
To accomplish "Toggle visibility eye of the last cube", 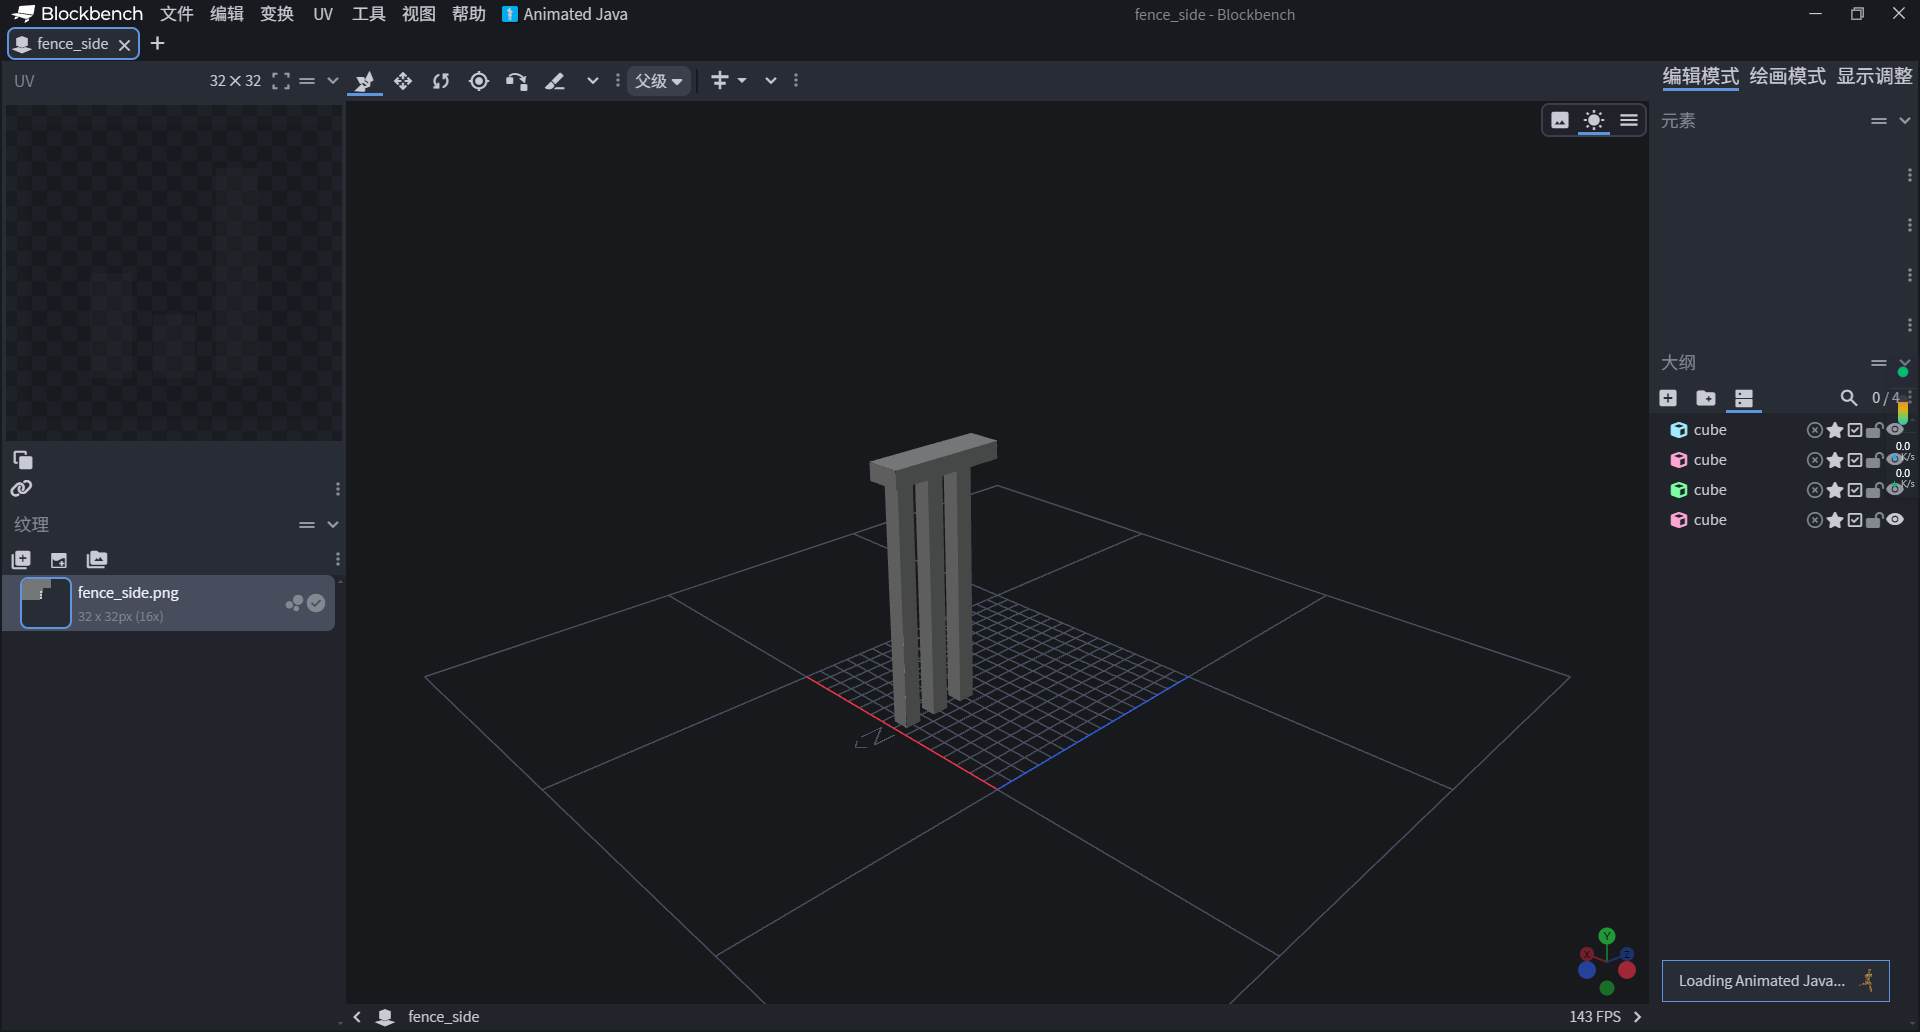I will coord(1895,520).
